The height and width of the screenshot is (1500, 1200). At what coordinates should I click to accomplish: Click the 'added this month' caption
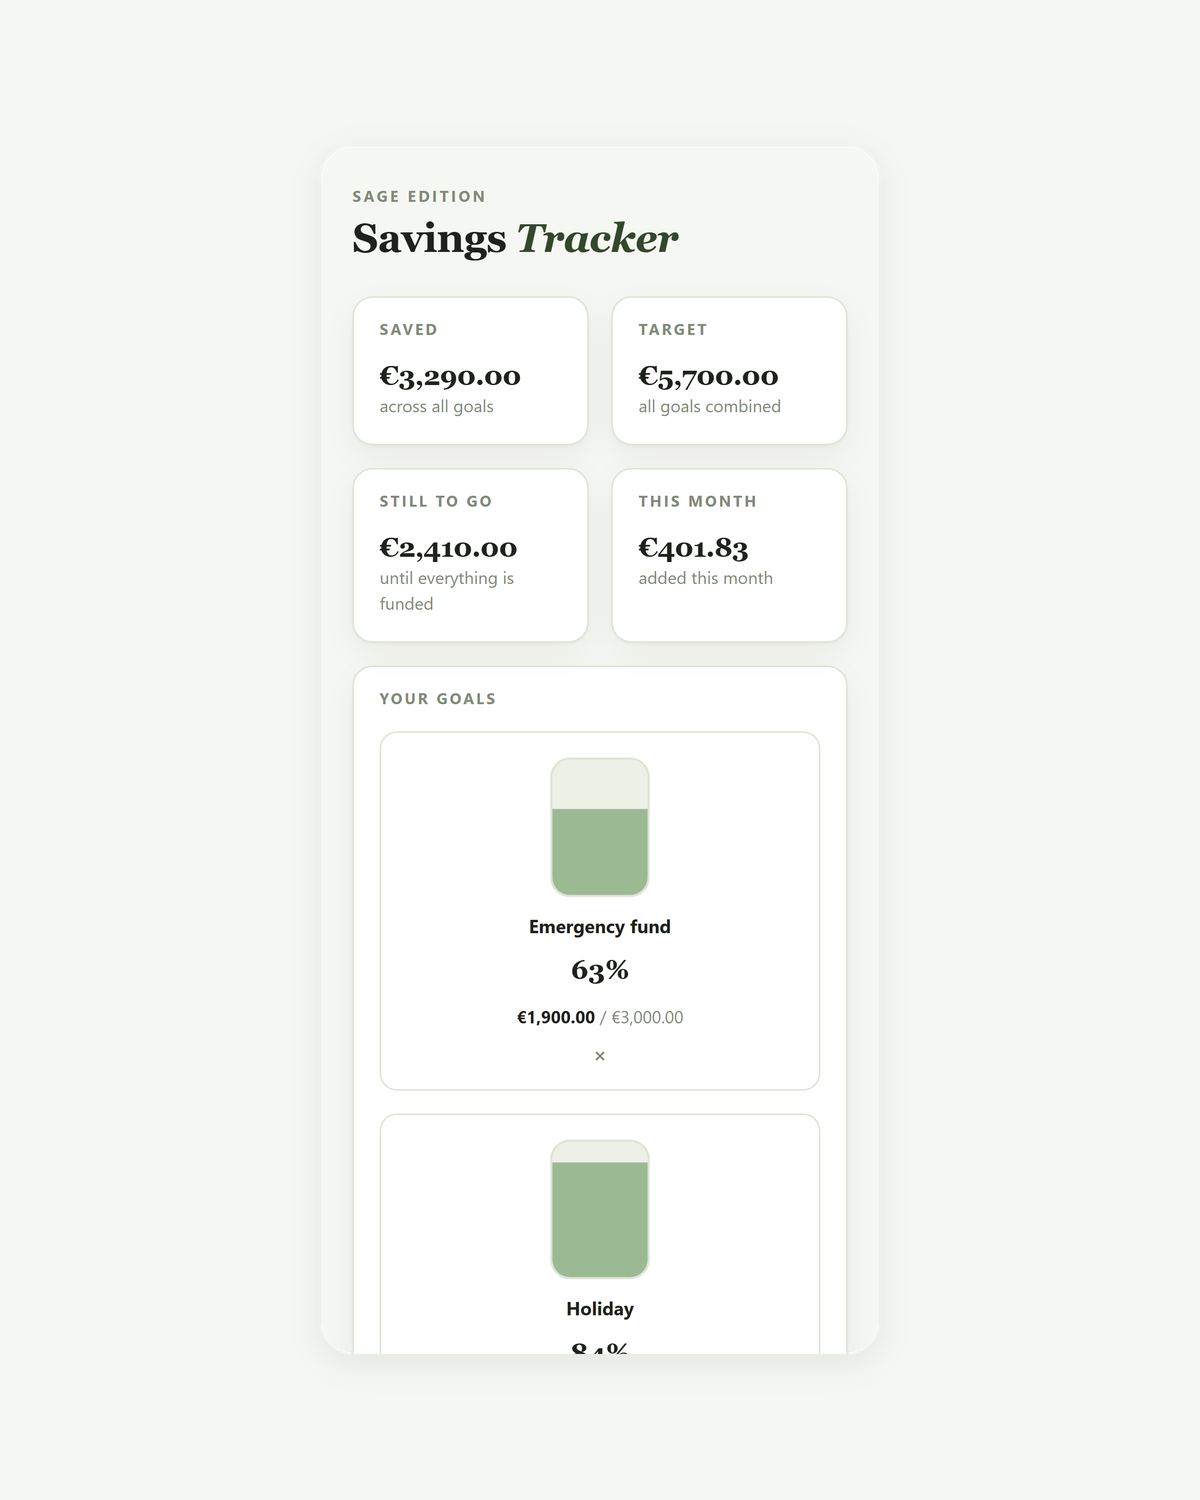(705, 578)
